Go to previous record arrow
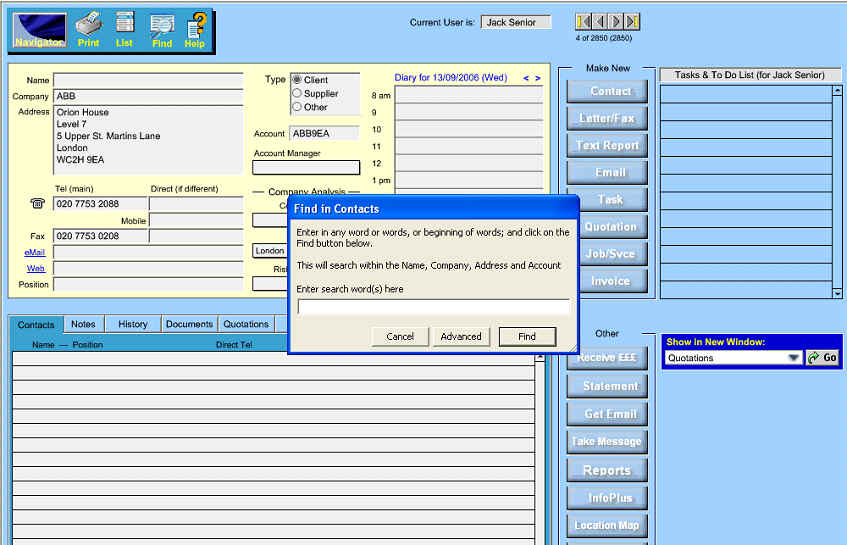 600,22
